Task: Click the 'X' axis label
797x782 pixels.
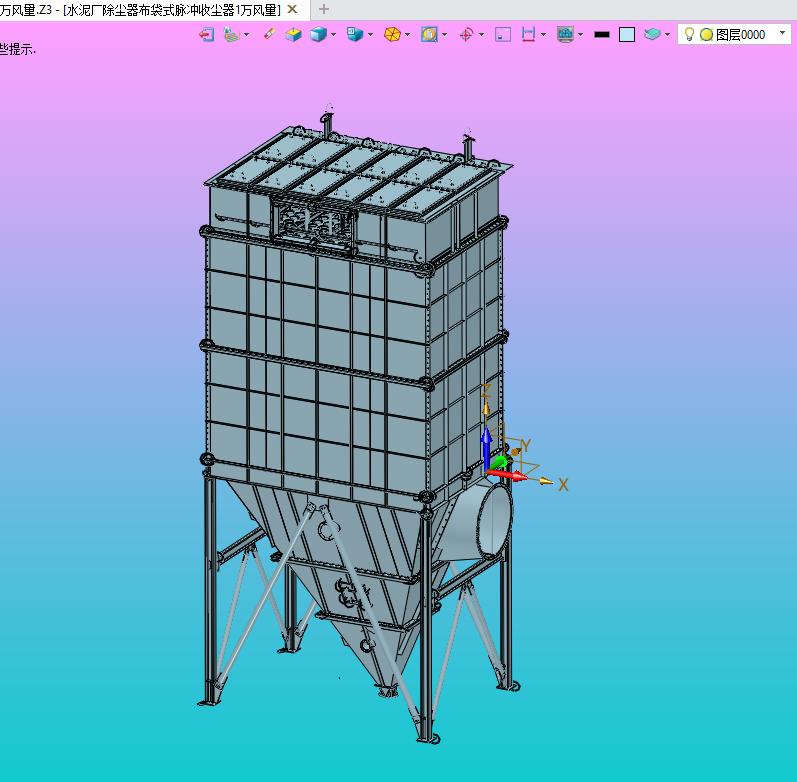Action: pyautogui.click(x=563, y=485)
